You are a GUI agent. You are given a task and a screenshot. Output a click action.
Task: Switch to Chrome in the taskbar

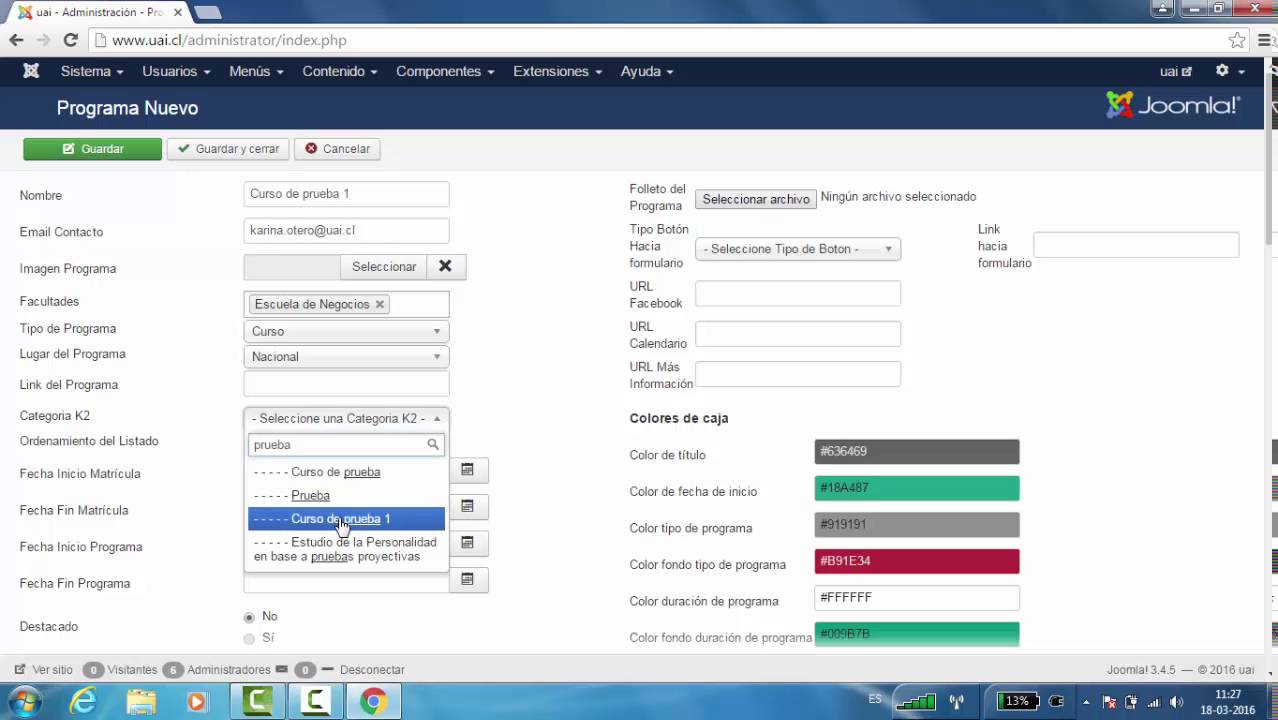373,701
